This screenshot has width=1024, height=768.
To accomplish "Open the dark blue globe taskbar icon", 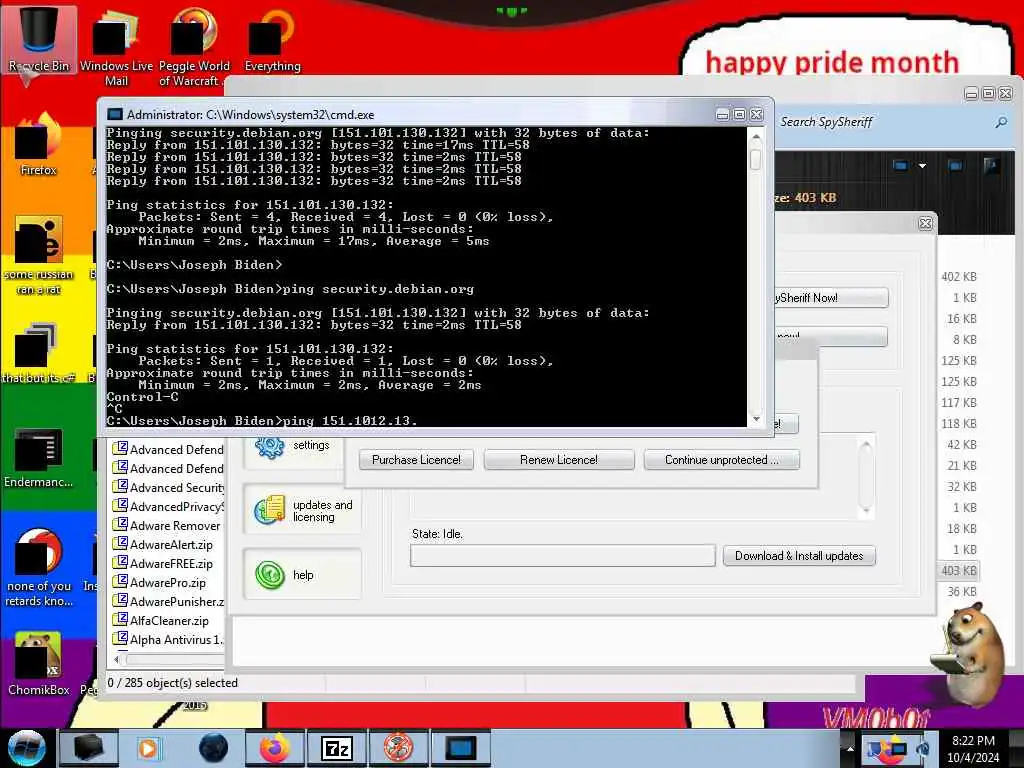I will [x=214, y=748].
